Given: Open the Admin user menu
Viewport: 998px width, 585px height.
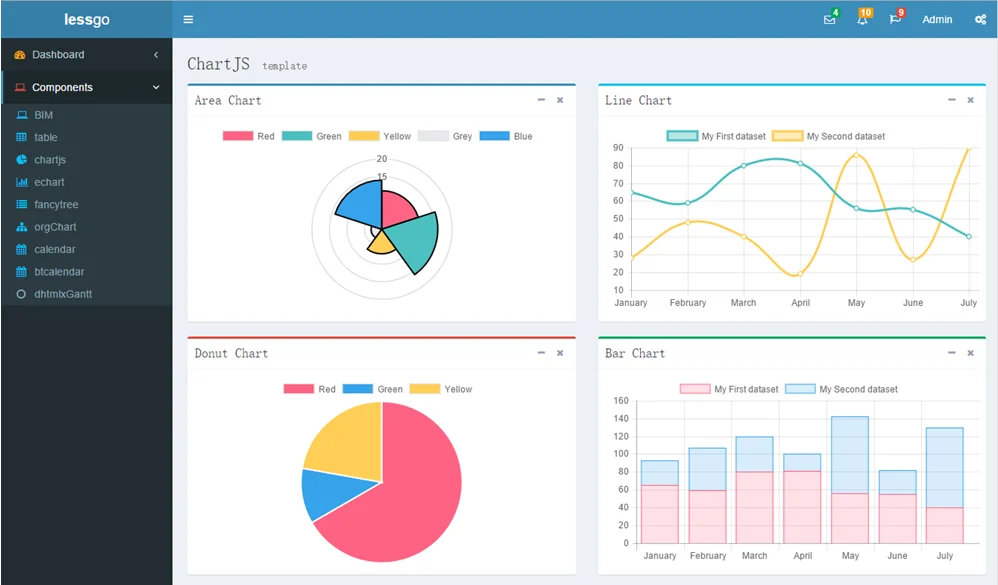Looking at the screenshot, I should pyautogui.click(x=937, y=19).
